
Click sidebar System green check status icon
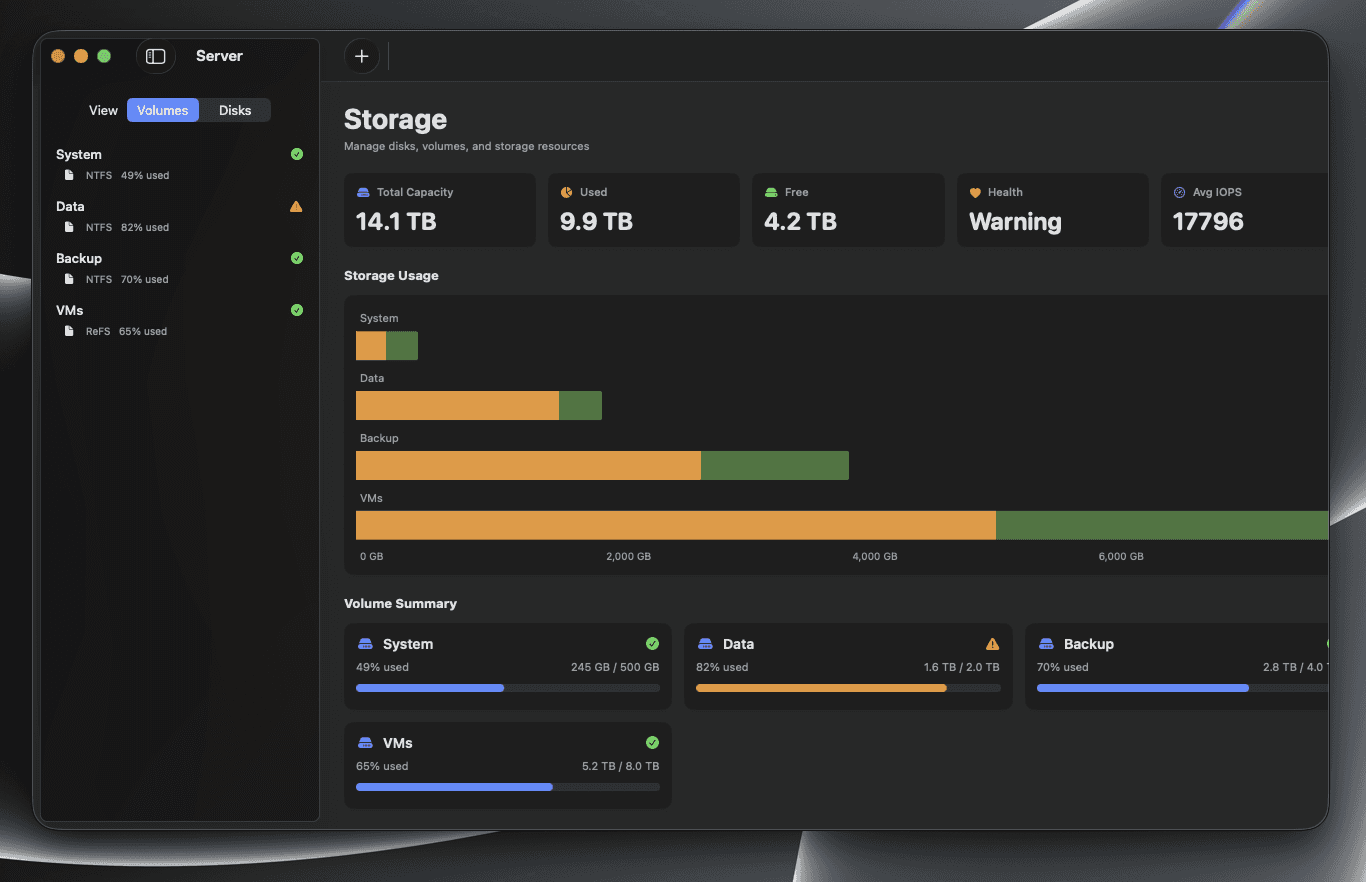(x=296, y=154)
